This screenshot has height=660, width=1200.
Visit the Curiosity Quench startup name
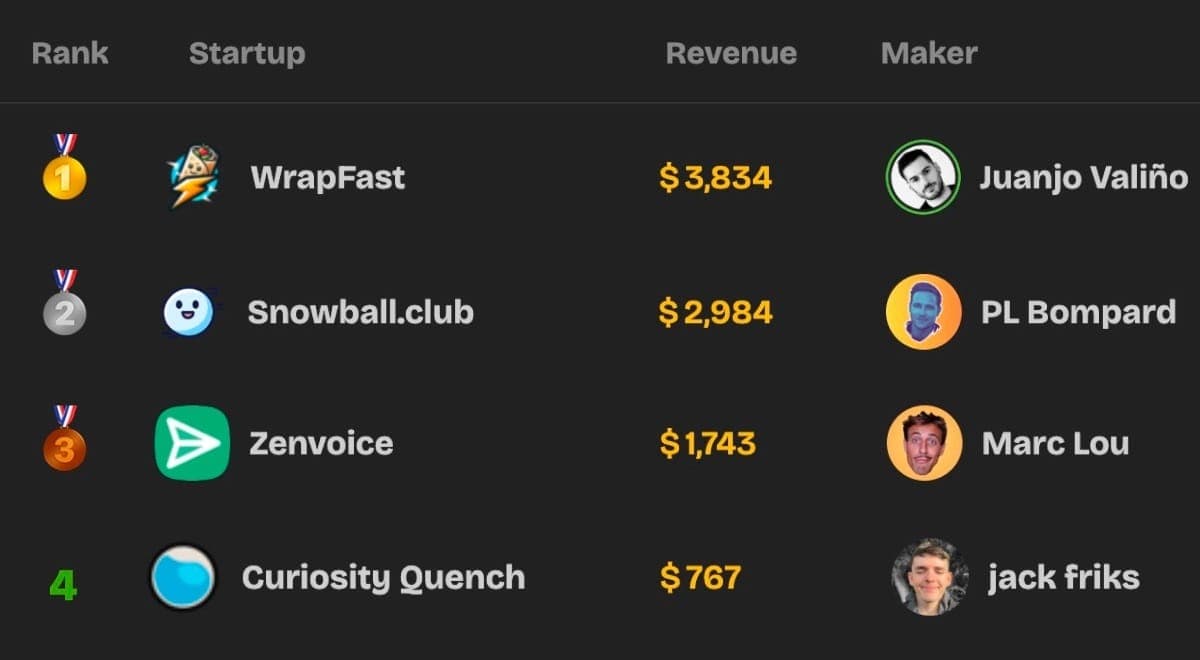pos(383,577)
